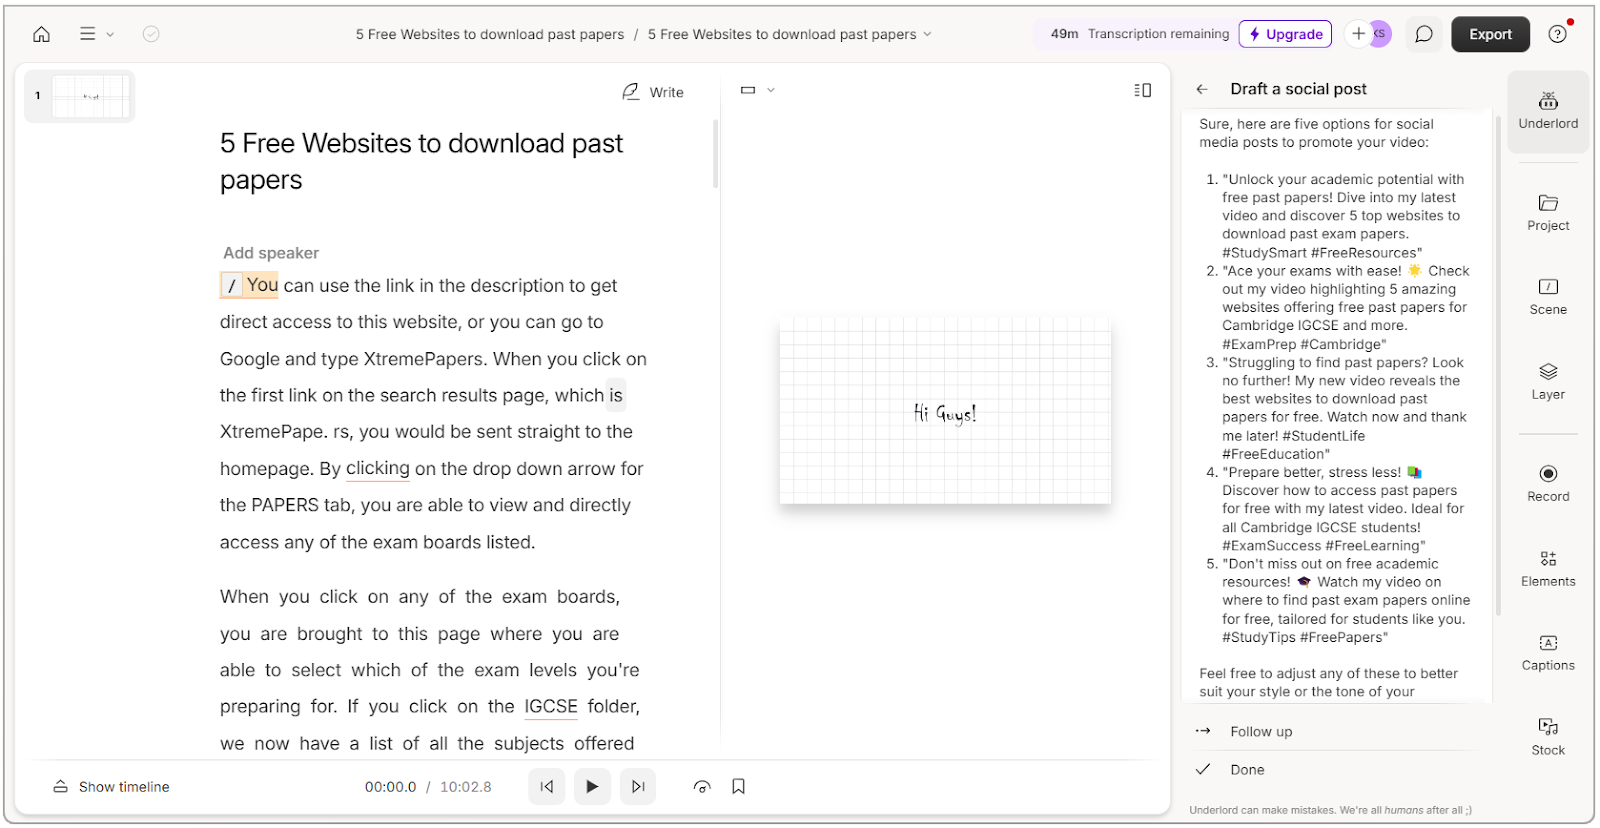The image size is (1600, 828).
Task: Go back from Draft a social post
Action: point(1202,89)
